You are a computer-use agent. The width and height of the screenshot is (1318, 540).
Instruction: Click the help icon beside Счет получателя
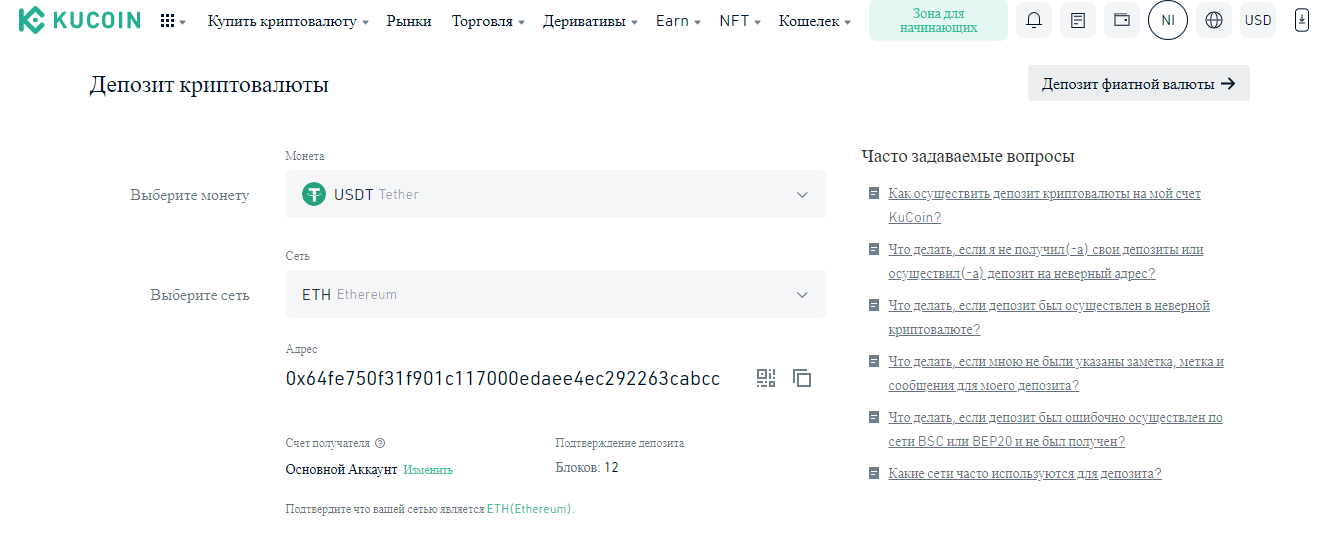point(380,443)
